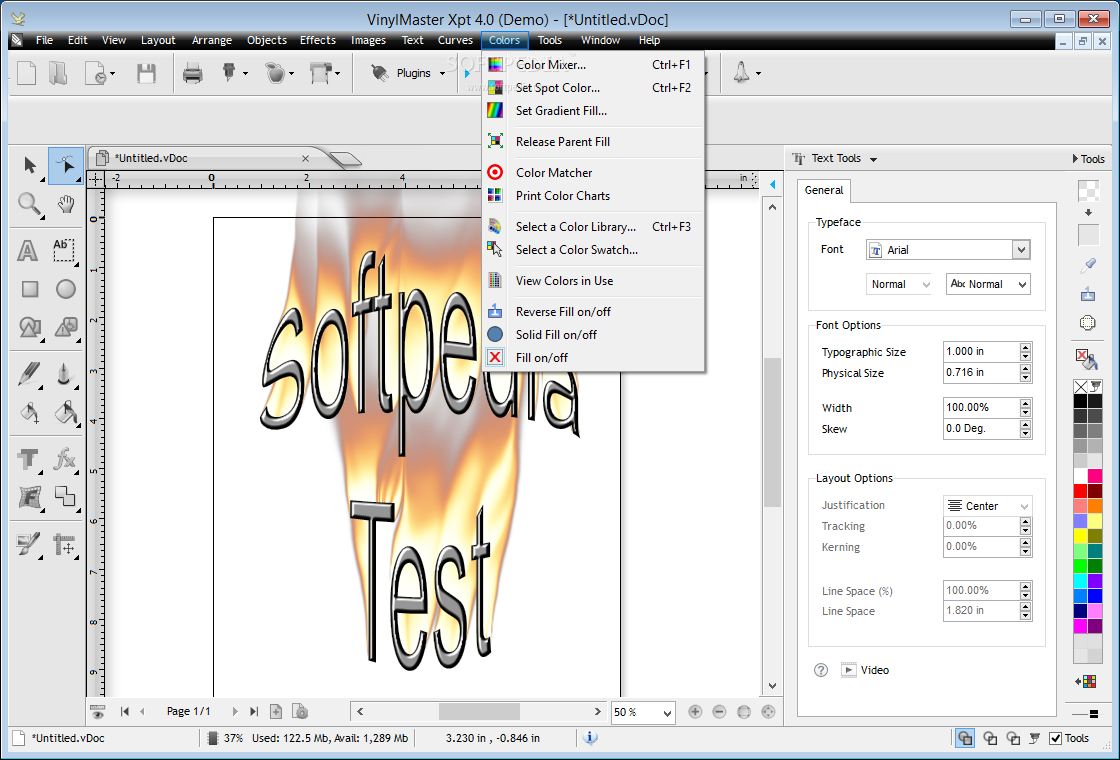Expand the Text Tools panel dropdown arrow
The height and width of the screenshot is (760, 1120).
pyautogui.click(x=874, y=159)
